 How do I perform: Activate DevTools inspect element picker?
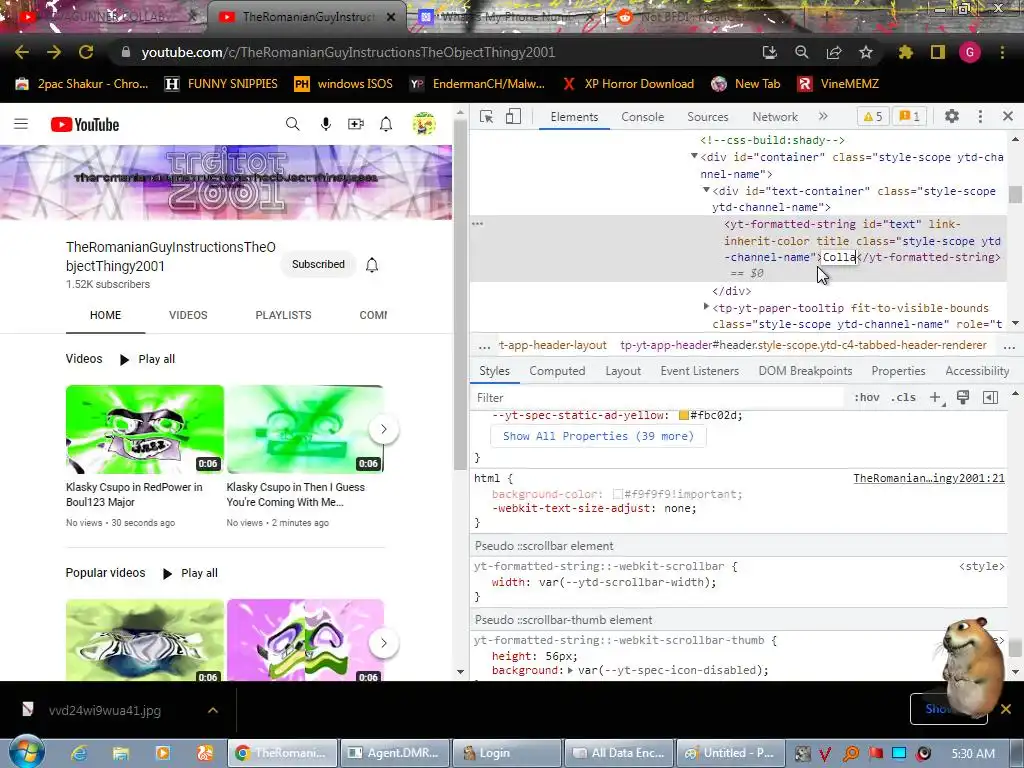pos(487,117)
